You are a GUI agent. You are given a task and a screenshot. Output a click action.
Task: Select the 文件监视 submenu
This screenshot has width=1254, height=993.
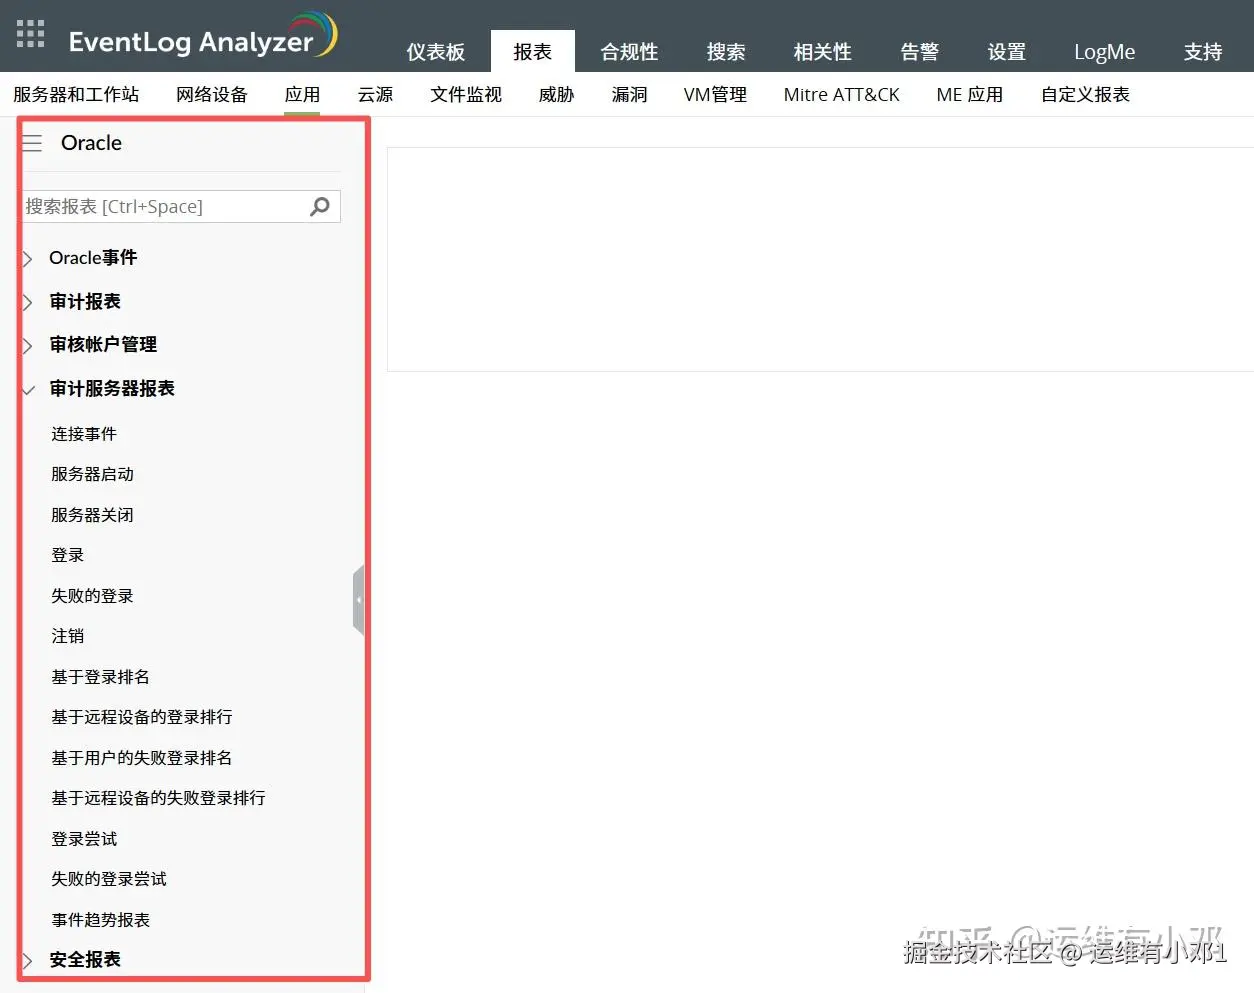tap(466, 95)
